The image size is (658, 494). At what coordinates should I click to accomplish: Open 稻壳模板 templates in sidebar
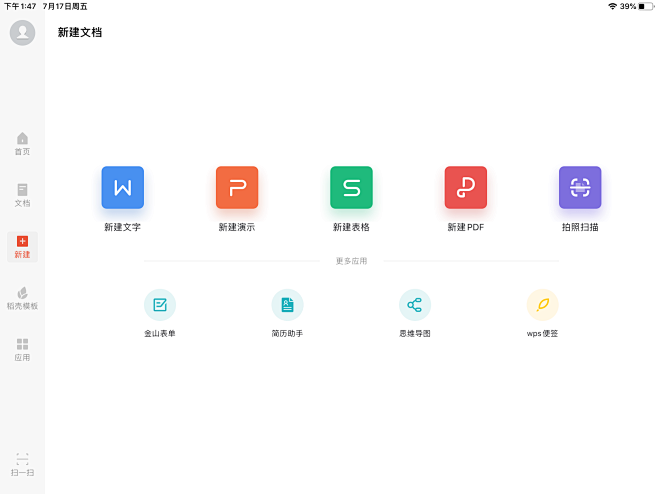[x=22, y=298]
